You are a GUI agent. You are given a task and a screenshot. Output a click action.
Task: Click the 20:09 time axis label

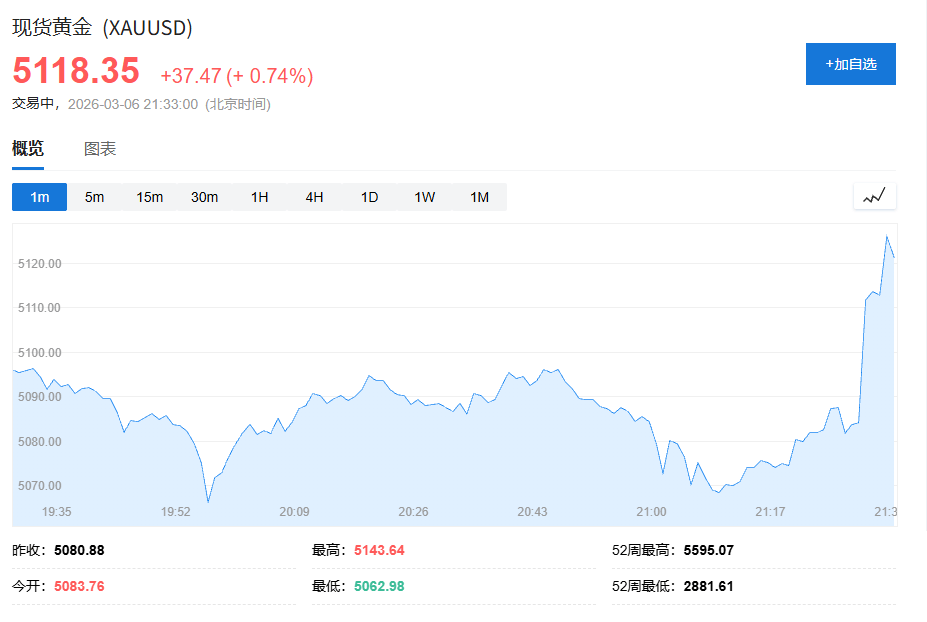294,512
